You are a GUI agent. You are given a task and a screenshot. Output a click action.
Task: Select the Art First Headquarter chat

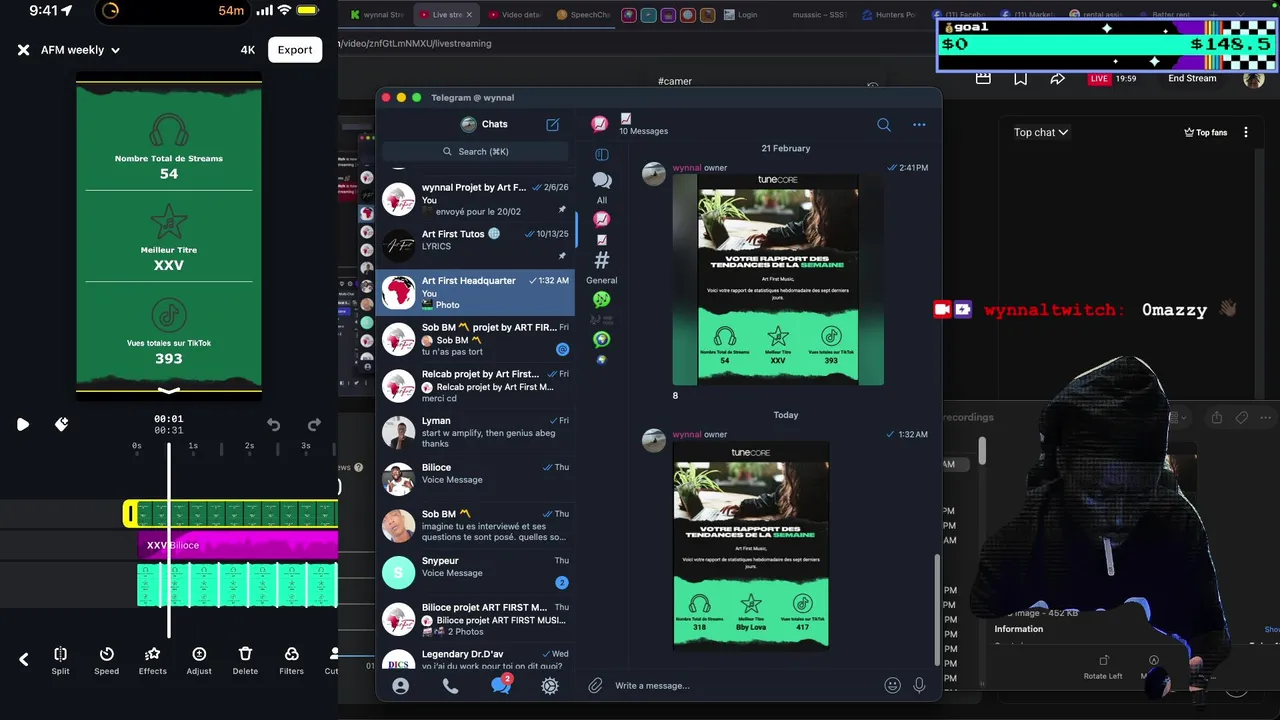[x=476, y=293]
